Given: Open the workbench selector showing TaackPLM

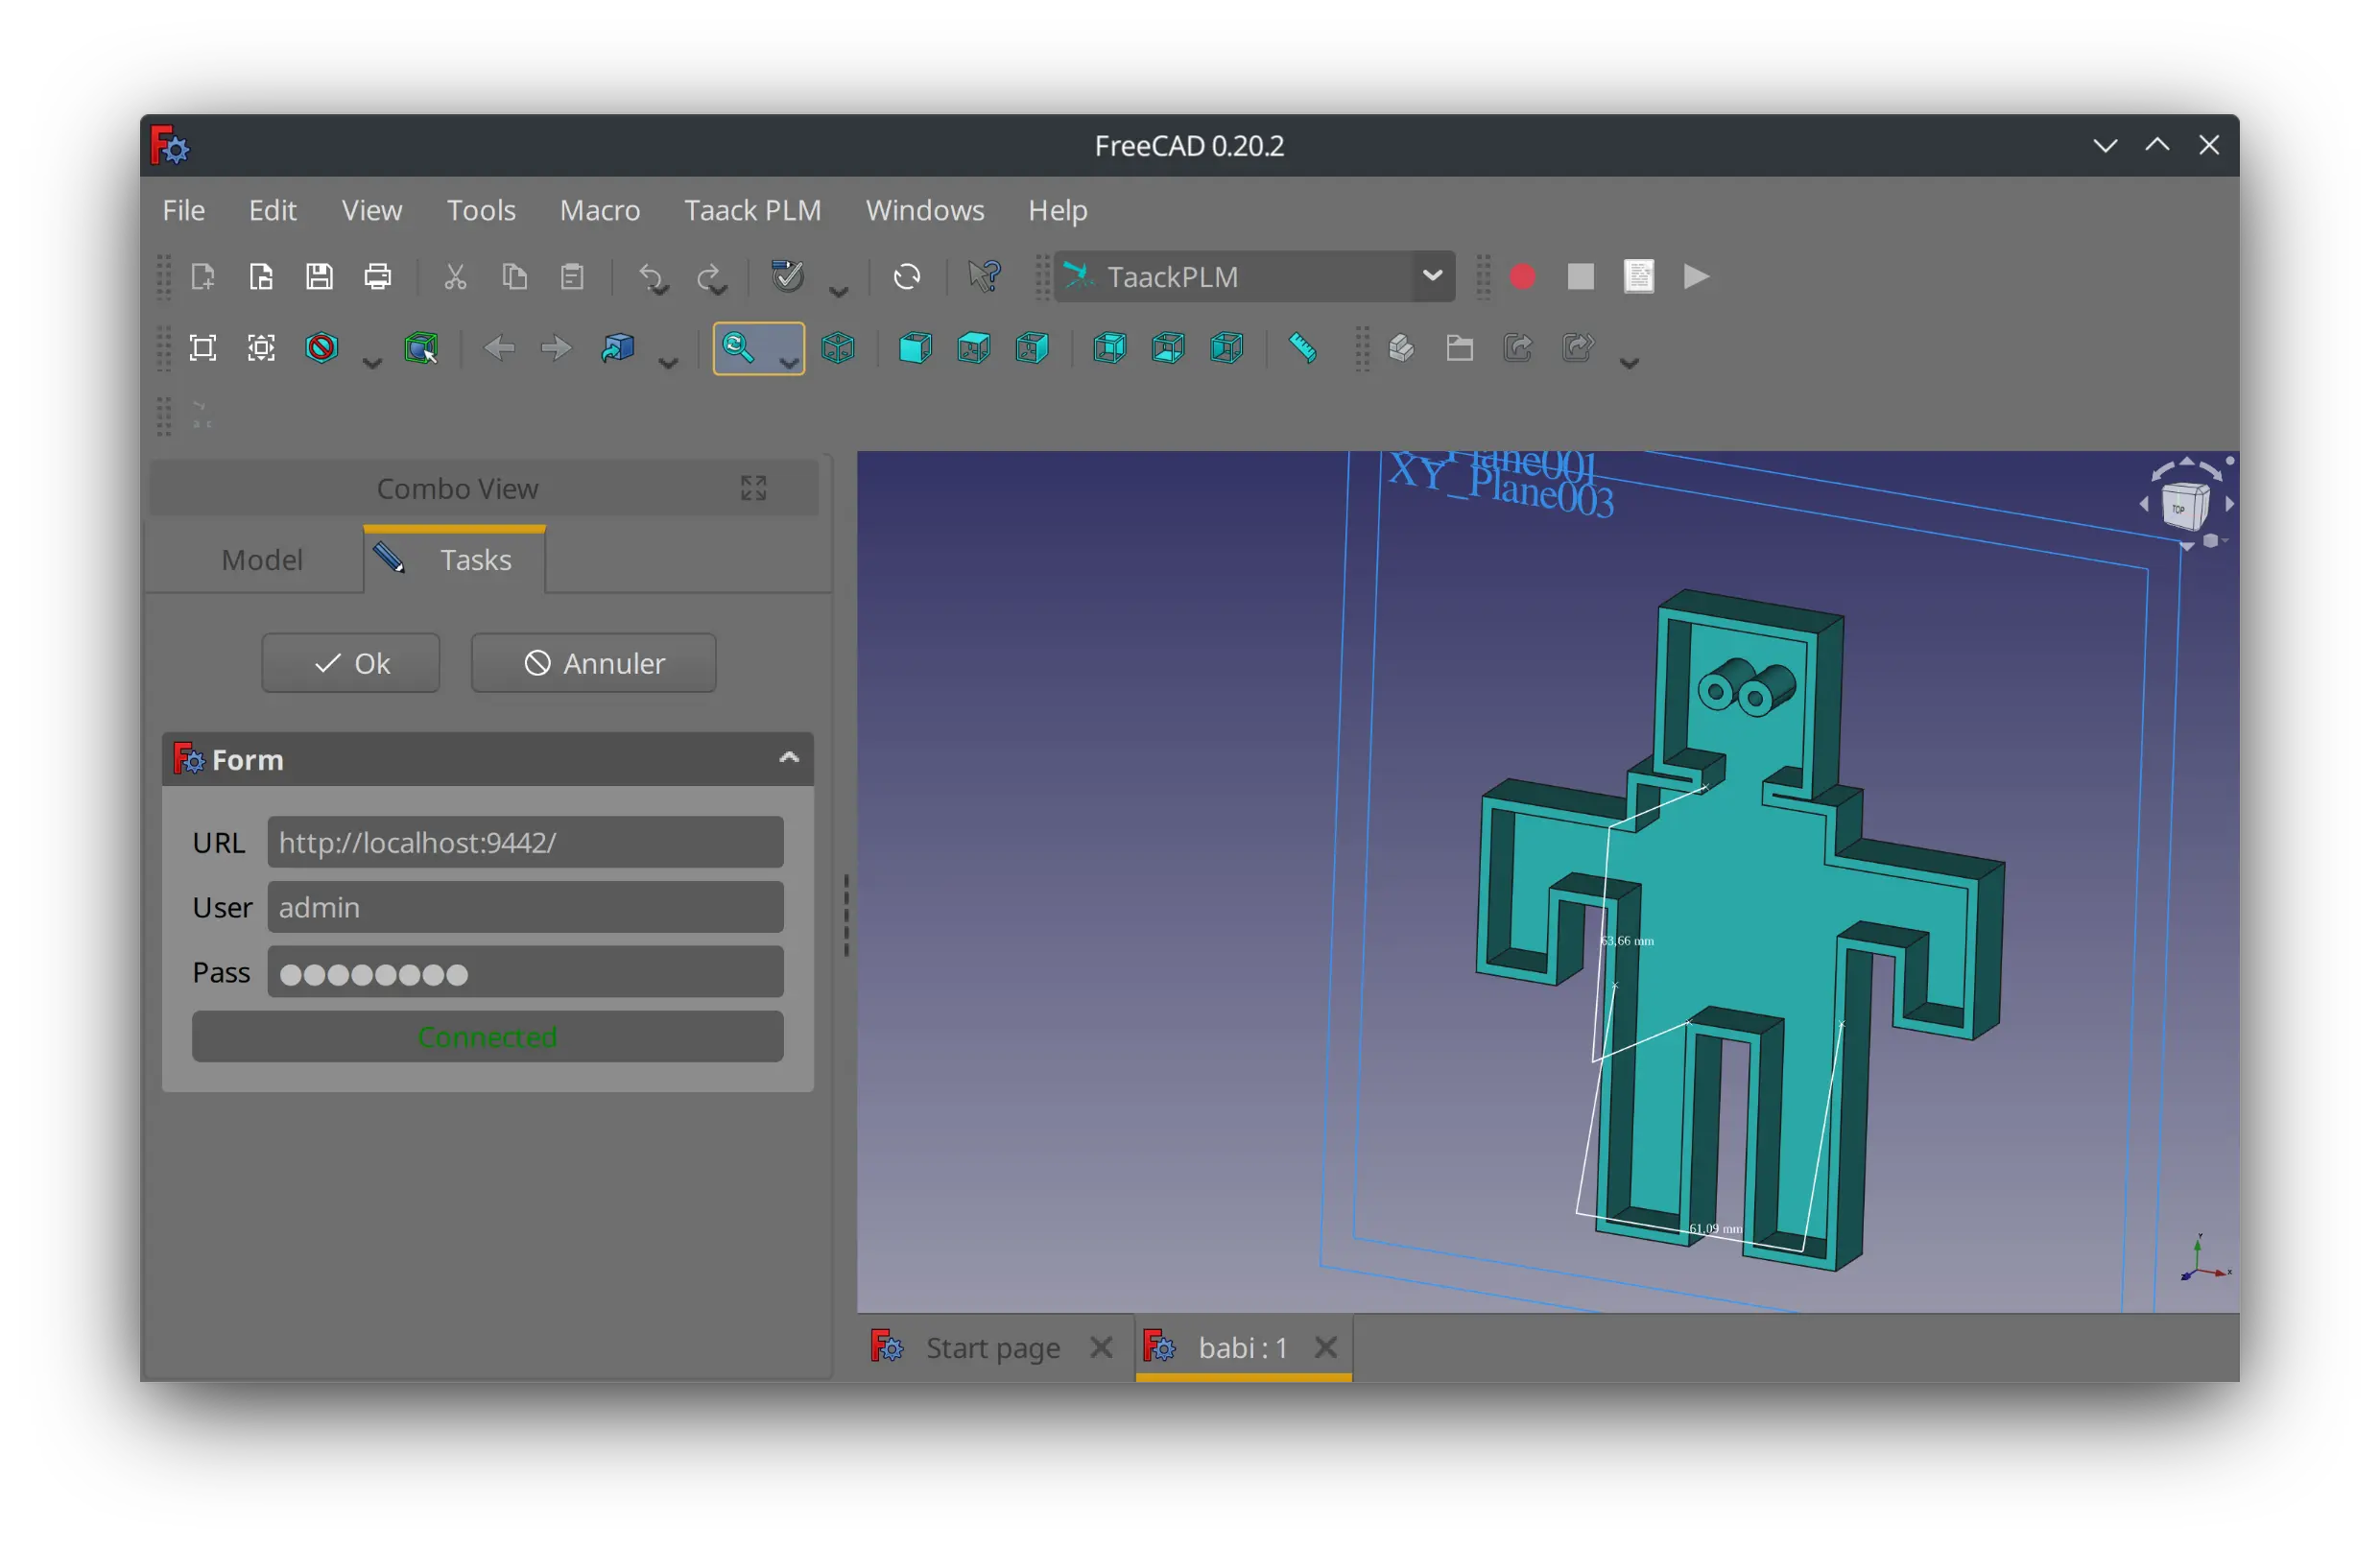Looking at the screenshot, I should tap(1254, 276).
